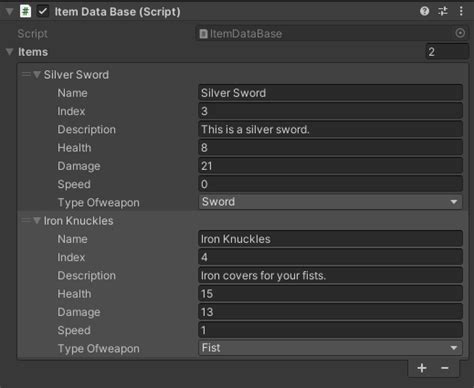Click Silver Sword 'Index' label

tap(71, 111)
